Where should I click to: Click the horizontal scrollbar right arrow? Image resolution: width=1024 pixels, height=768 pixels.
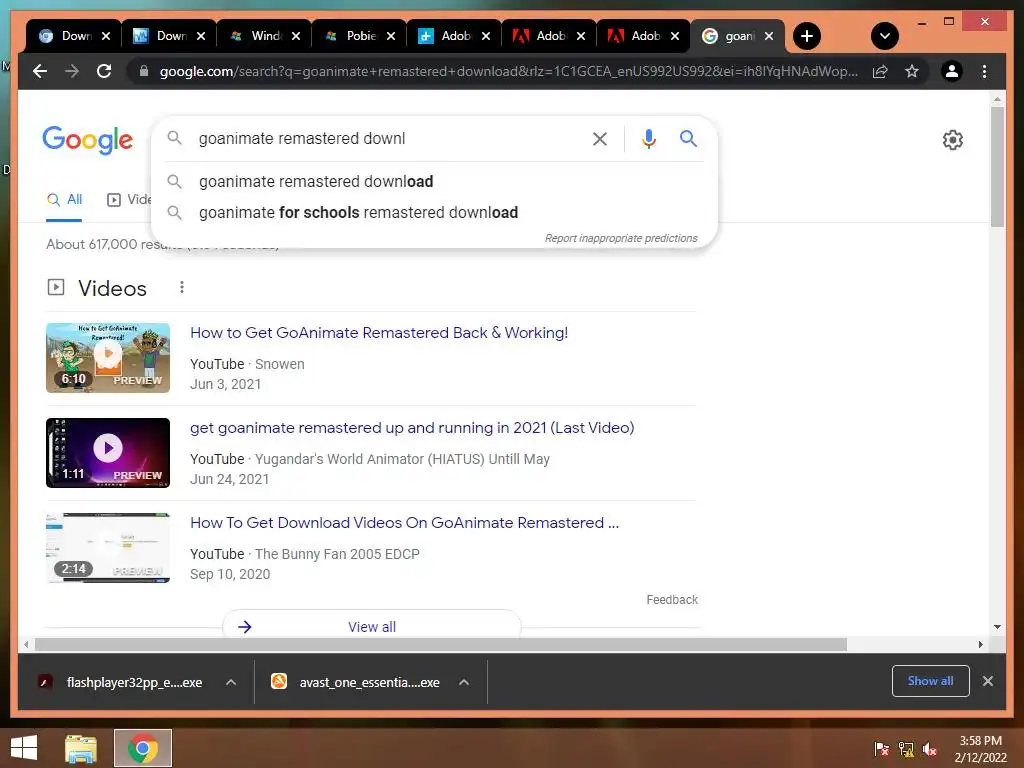tap(980, 645)
